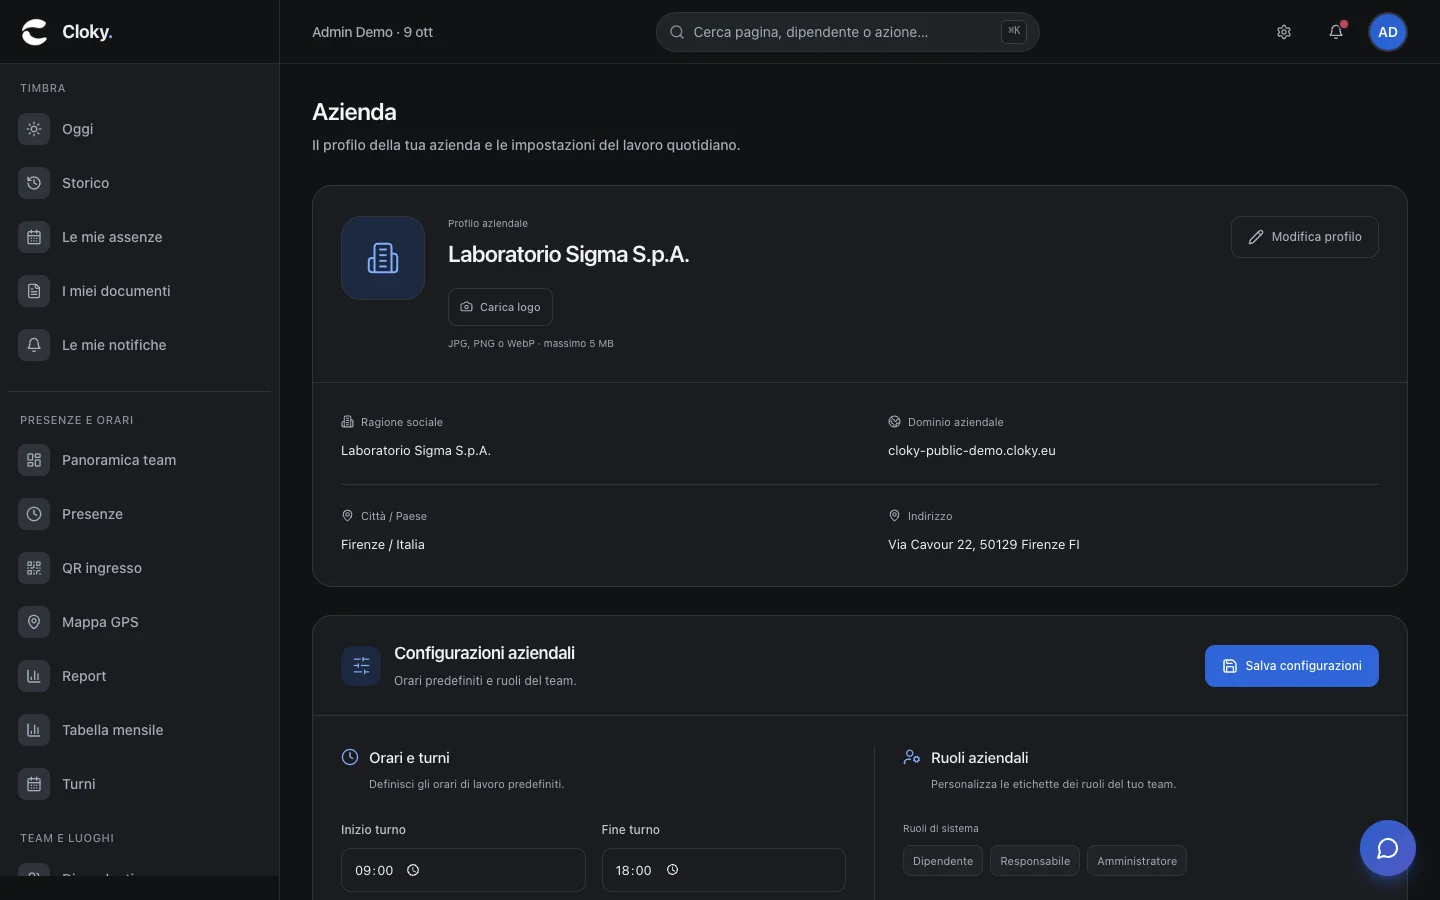This screenshot has height=900, width=1440.
Task: Click the ⌘K shortcut badge
Action: tap(1014, 31)
